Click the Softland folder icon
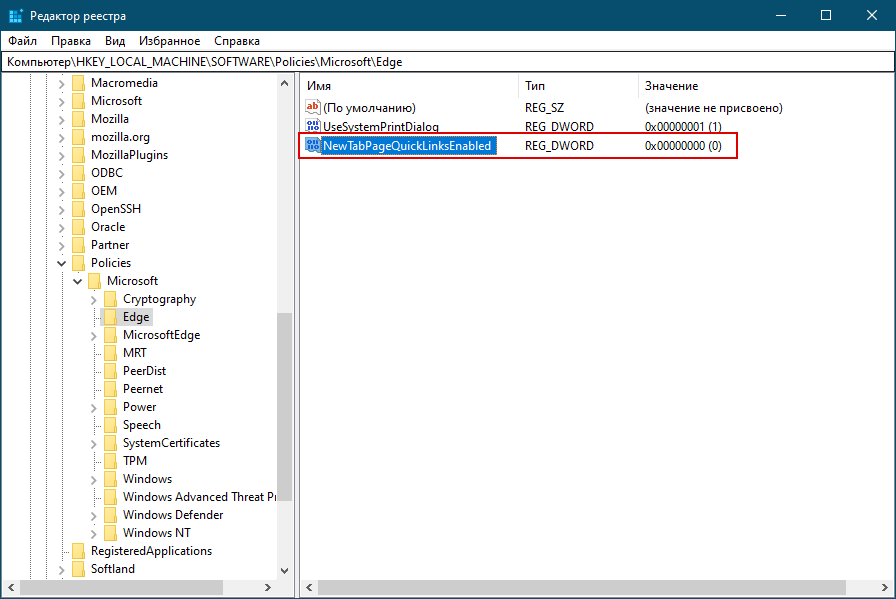Screen dimensions: 896x599 [x=78, y=569]
